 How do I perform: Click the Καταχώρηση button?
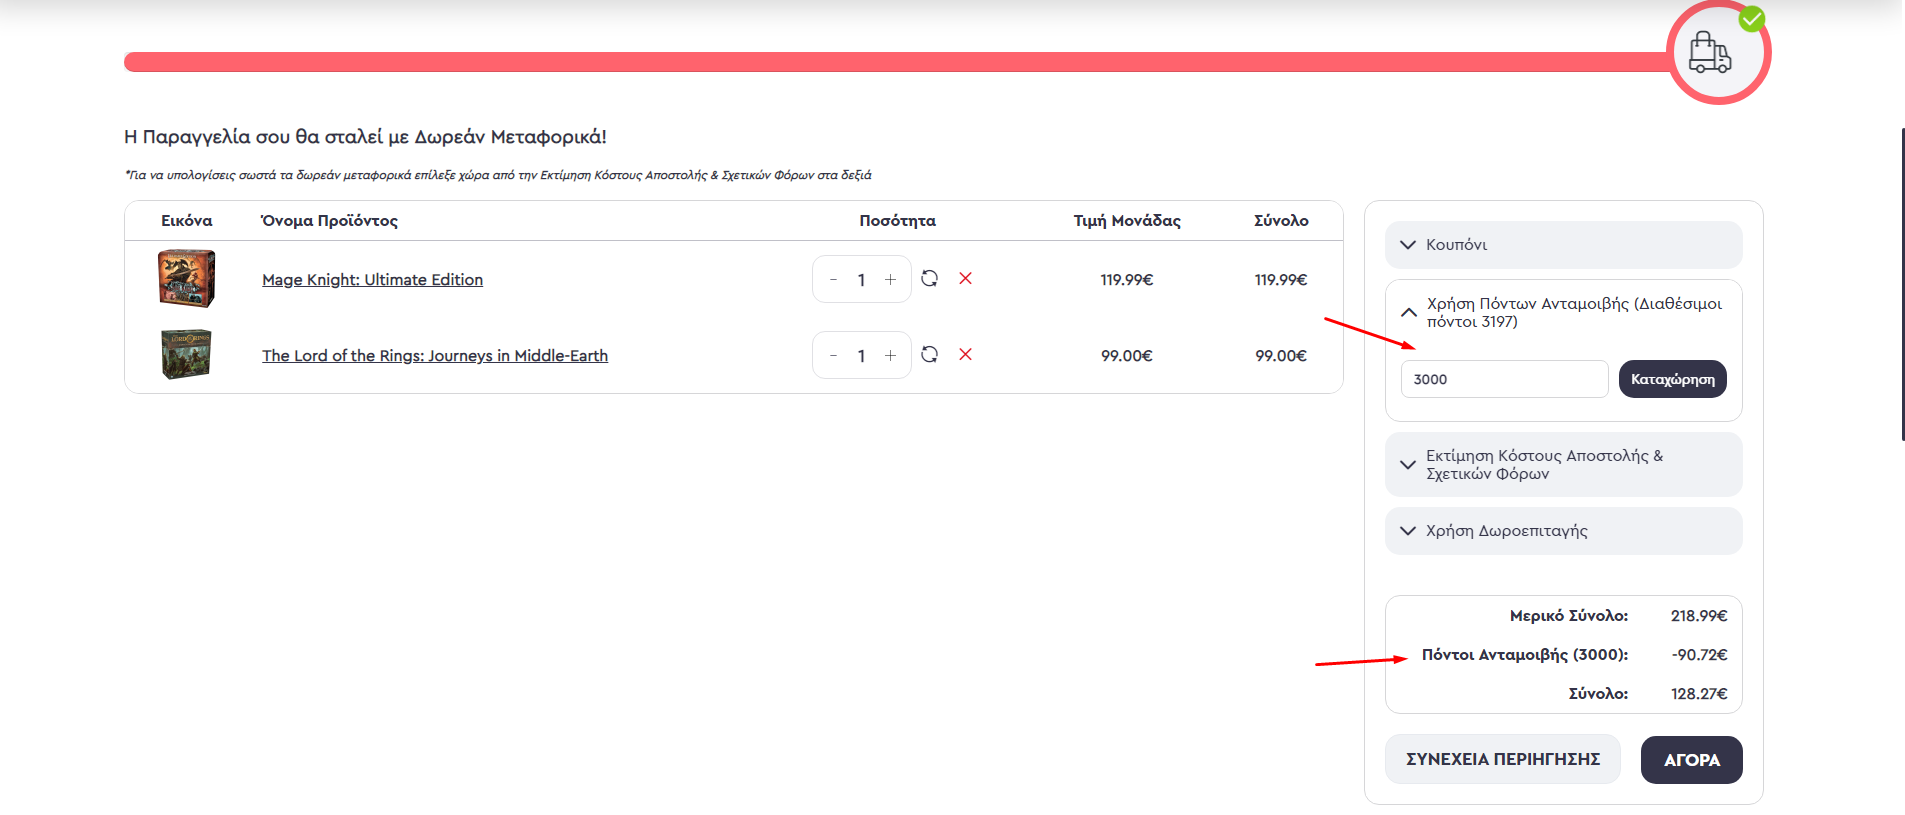pyautogui.click(x=1672, y=379)
